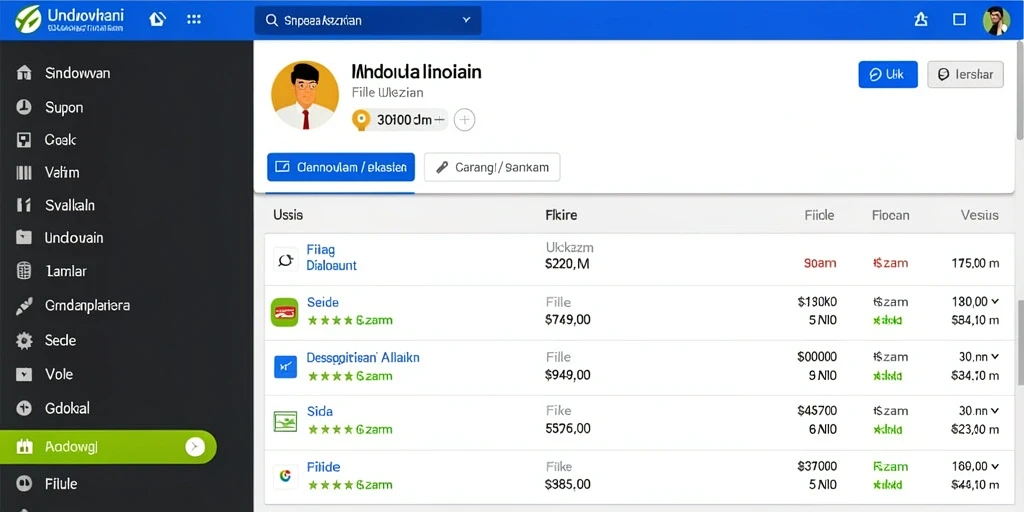Click the orange location badge icon

coord(360,120)
